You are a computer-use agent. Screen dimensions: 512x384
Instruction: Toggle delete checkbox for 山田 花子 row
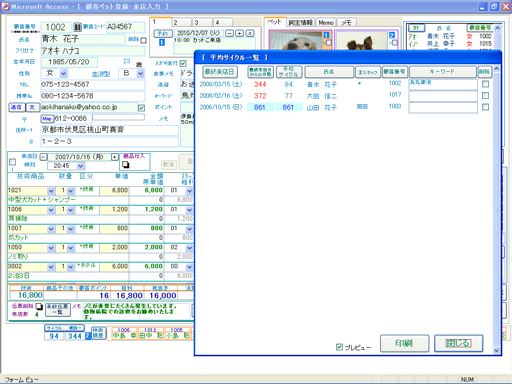click(x=485, y=107)
